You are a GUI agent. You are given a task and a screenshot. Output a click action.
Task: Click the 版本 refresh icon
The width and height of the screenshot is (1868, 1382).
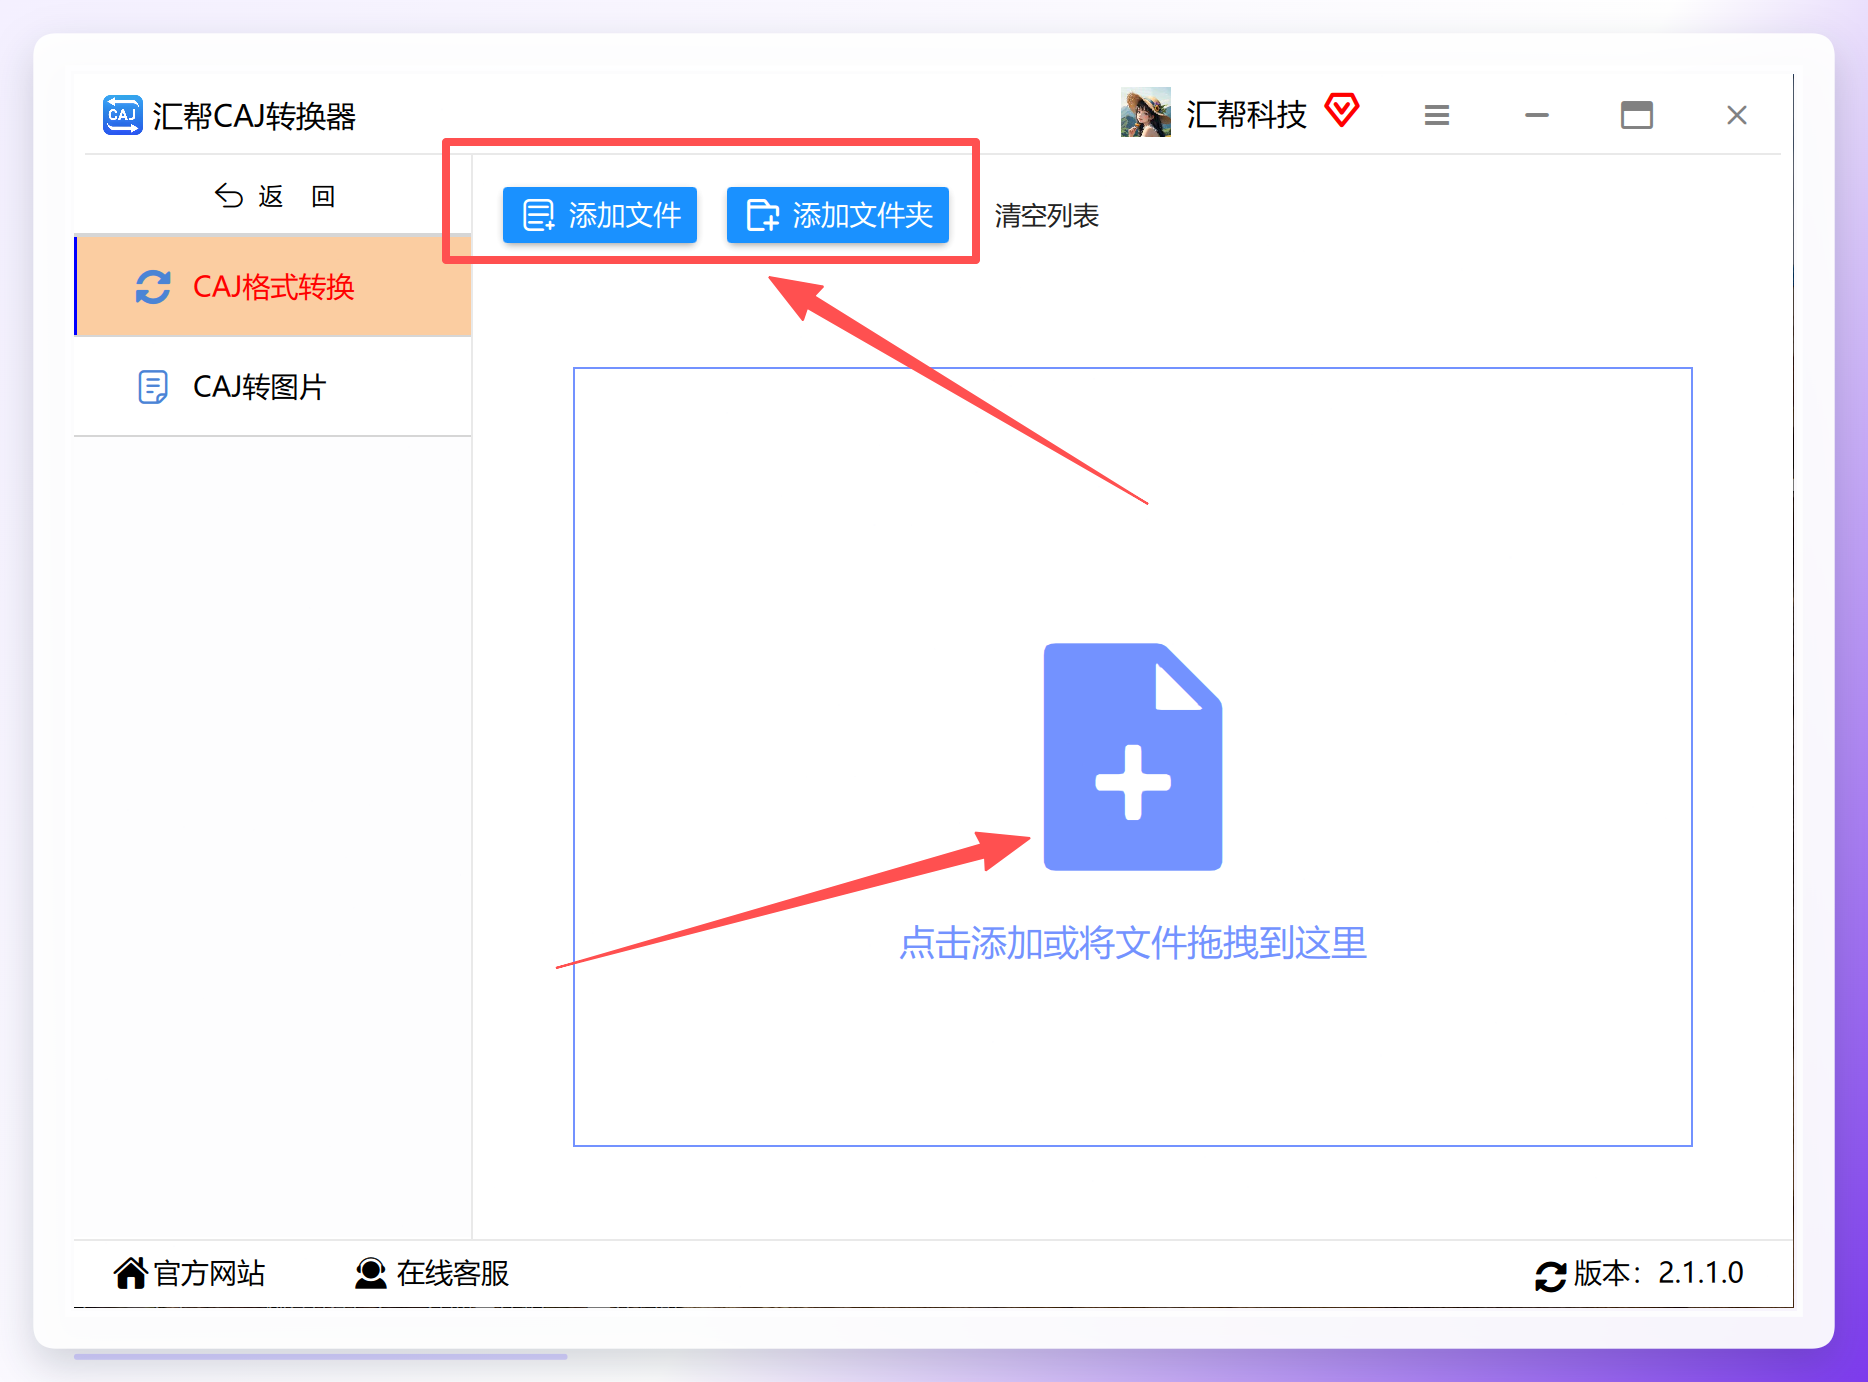1550,1276
